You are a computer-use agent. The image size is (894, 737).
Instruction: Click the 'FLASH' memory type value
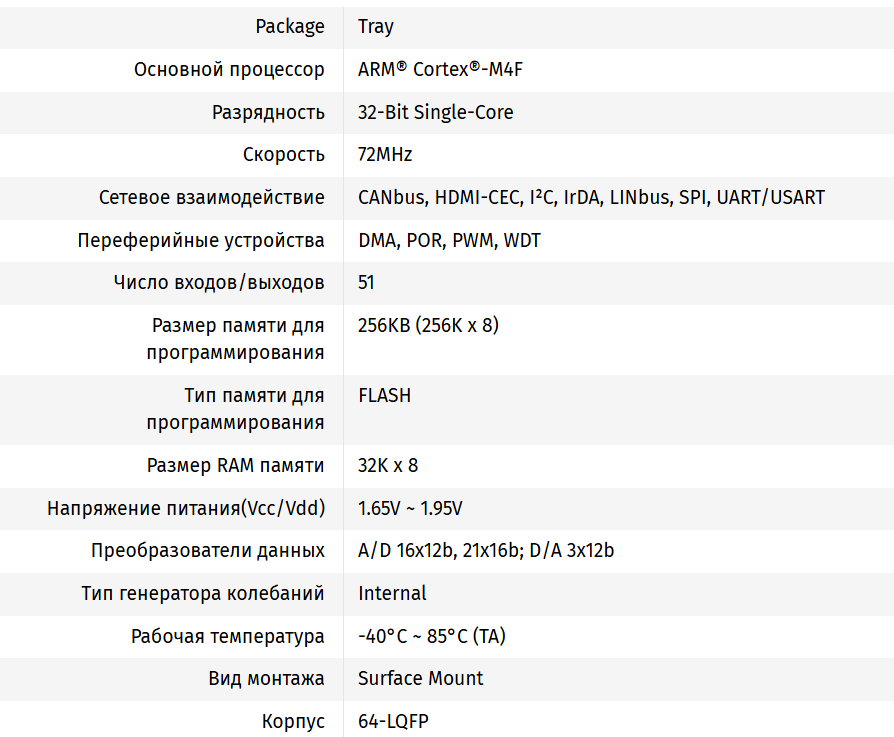point(384,395)
